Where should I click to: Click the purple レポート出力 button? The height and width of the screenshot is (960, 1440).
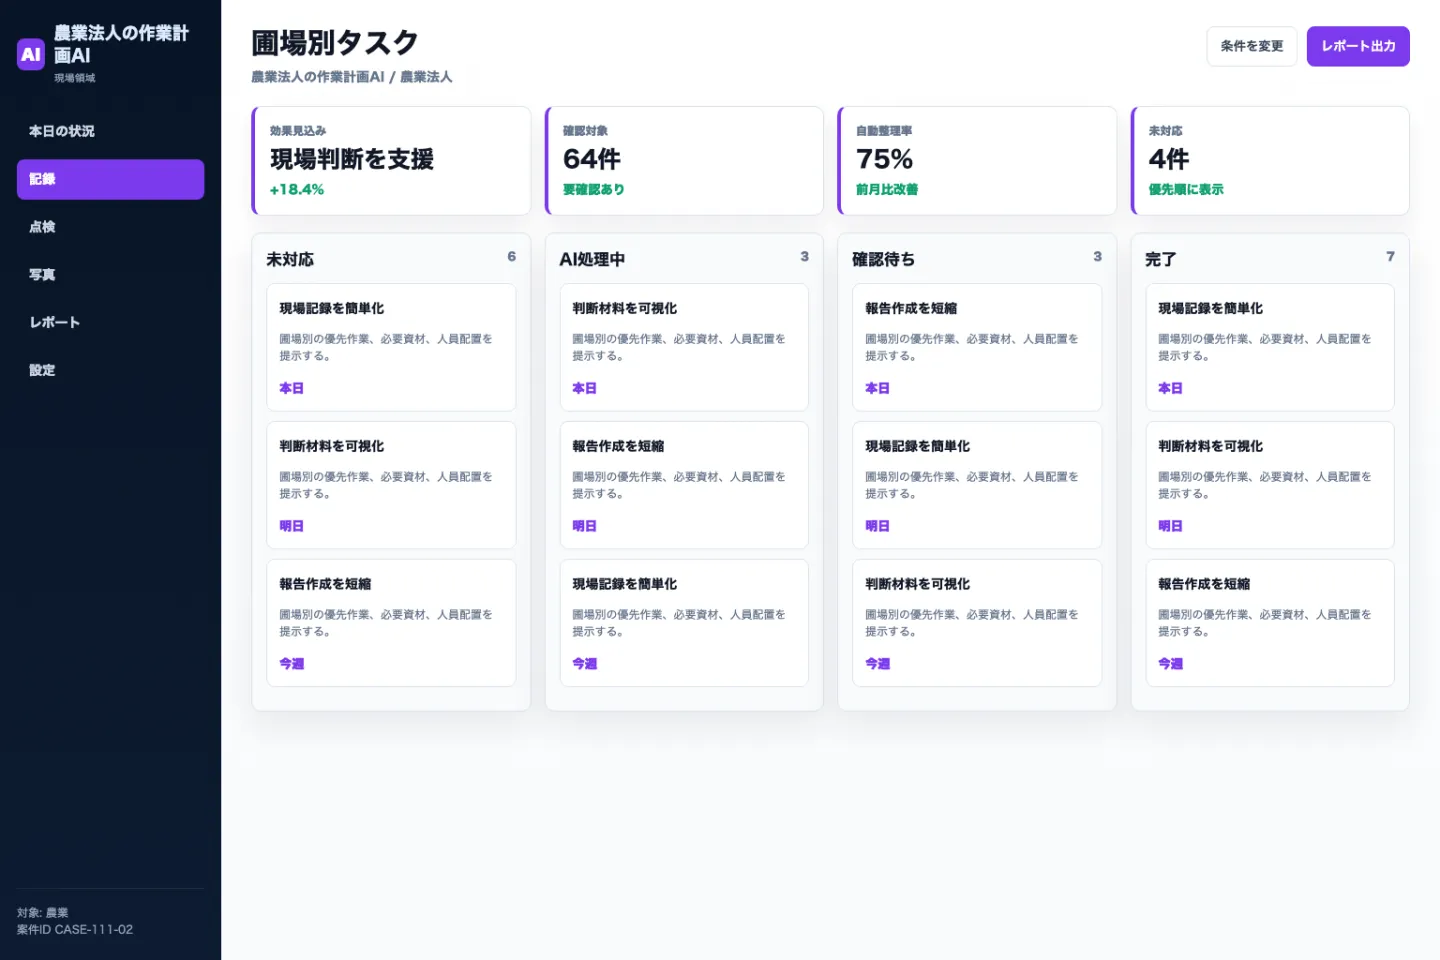[x=1358, y=46]
